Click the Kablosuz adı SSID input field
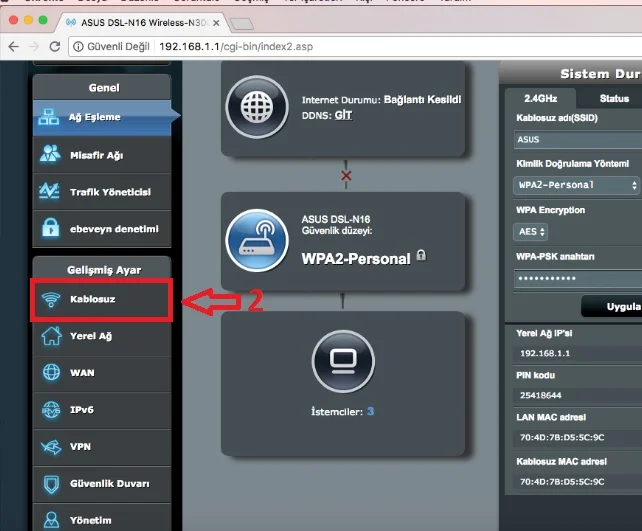This screenshot has height=531, width=642. [577, 140]
